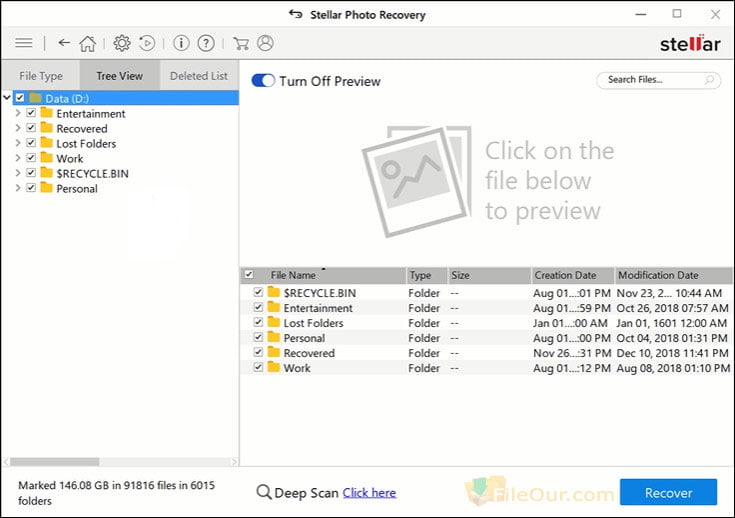Click the Data (D:) drive folder icon
Image resolution: width=735 pixels, height=518 pixels.
36,98
